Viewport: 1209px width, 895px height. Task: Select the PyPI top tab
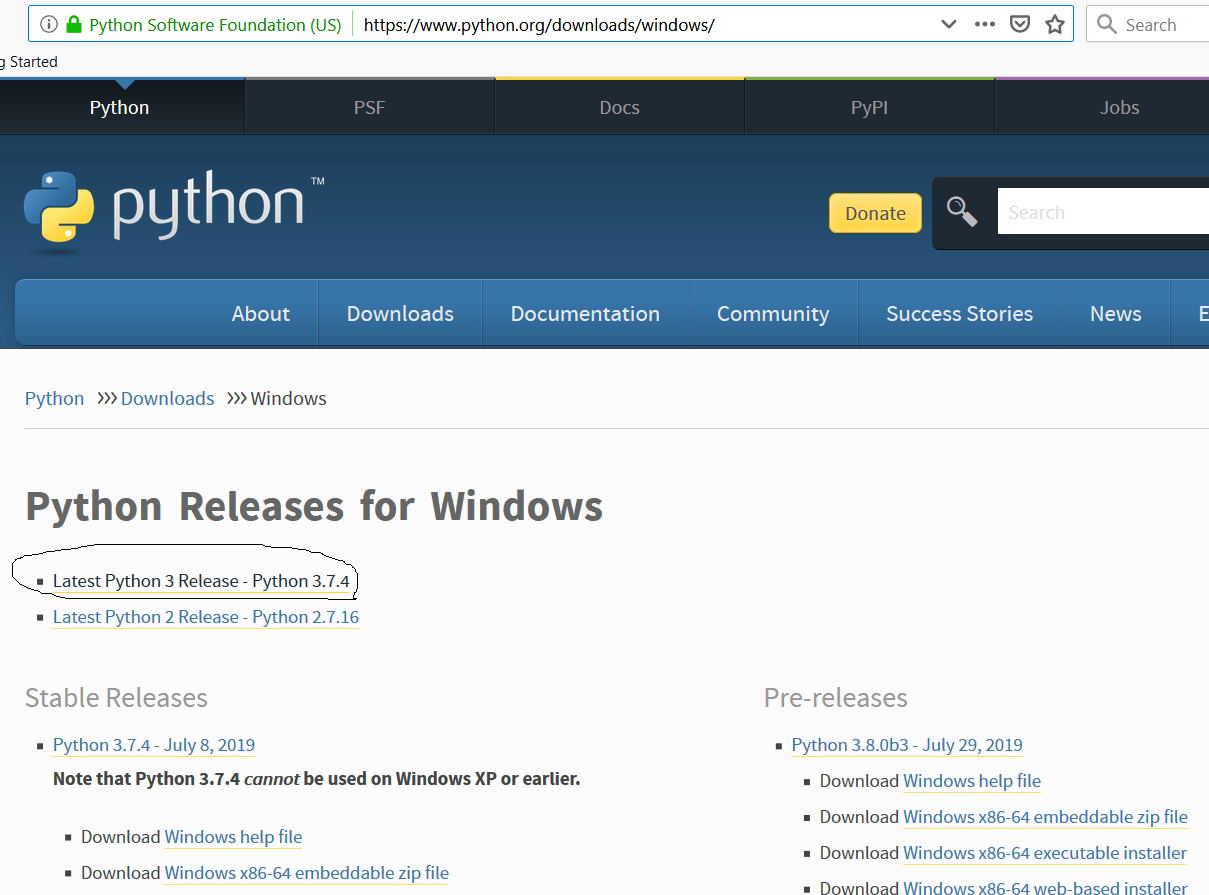[x=869, y=107]
